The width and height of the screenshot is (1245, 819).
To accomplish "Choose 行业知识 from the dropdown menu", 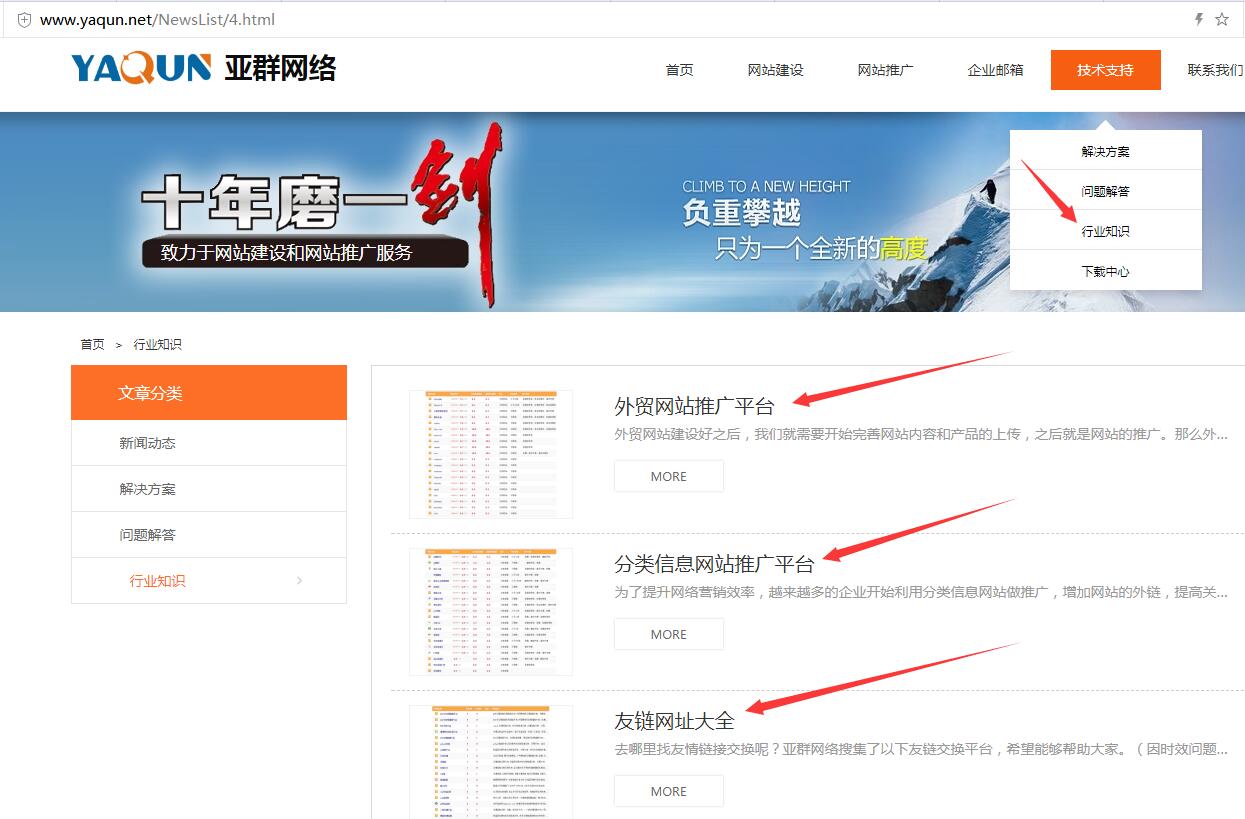I will click(x=1105, y=232).
